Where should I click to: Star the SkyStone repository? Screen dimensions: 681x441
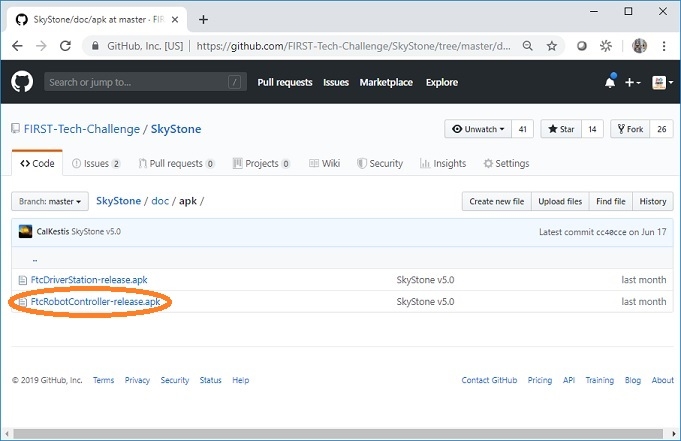(560, 129)
